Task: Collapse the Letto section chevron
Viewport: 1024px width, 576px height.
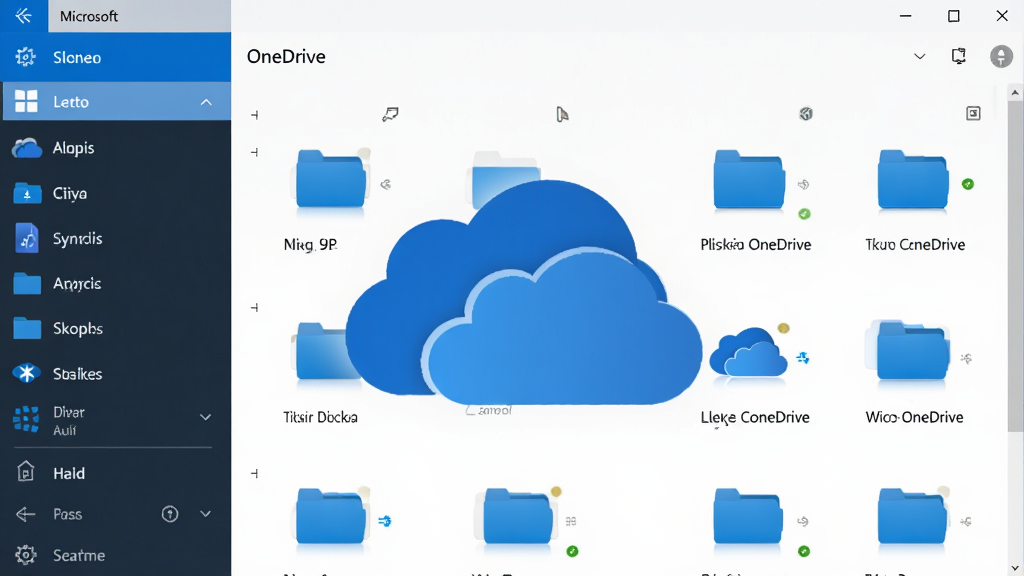Action: [206, 102]
